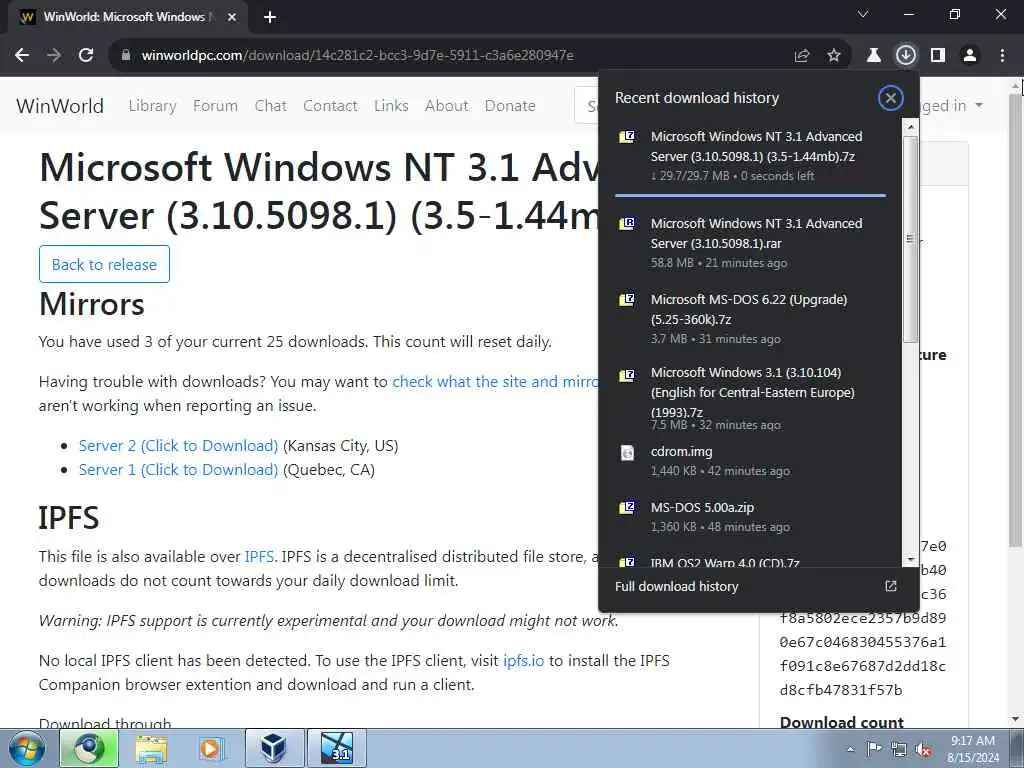This screenshot has height=768, width=1024.
Task: Open the Chat nav item
Action: [x=271, y=106]
